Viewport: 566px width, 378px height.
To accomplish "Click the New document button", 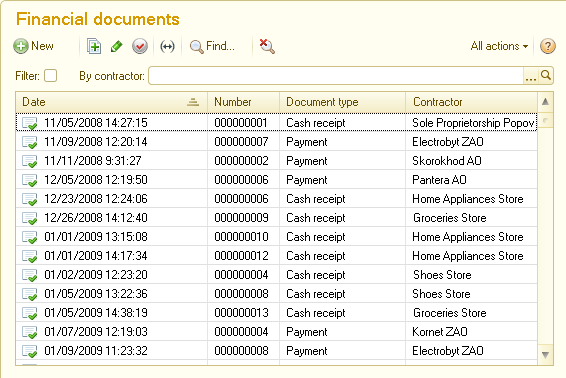I will point(34,46).
